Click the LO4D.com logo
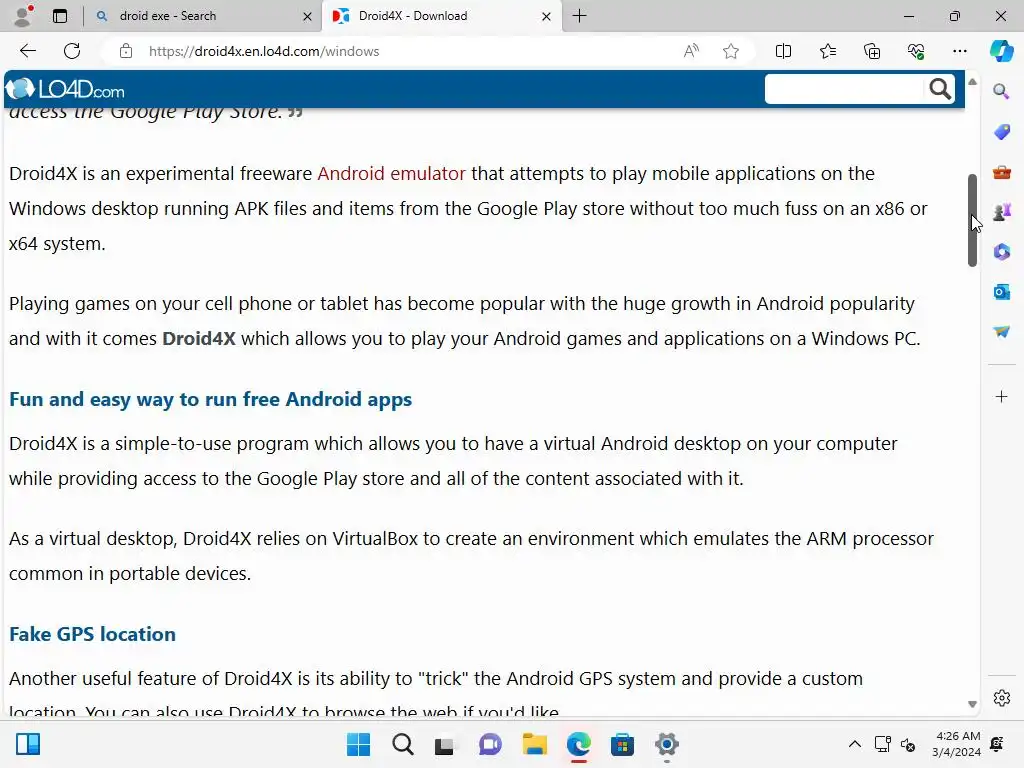Image resolution: width=1024 pixels, height=768 pixels. [x=65, y=89]
